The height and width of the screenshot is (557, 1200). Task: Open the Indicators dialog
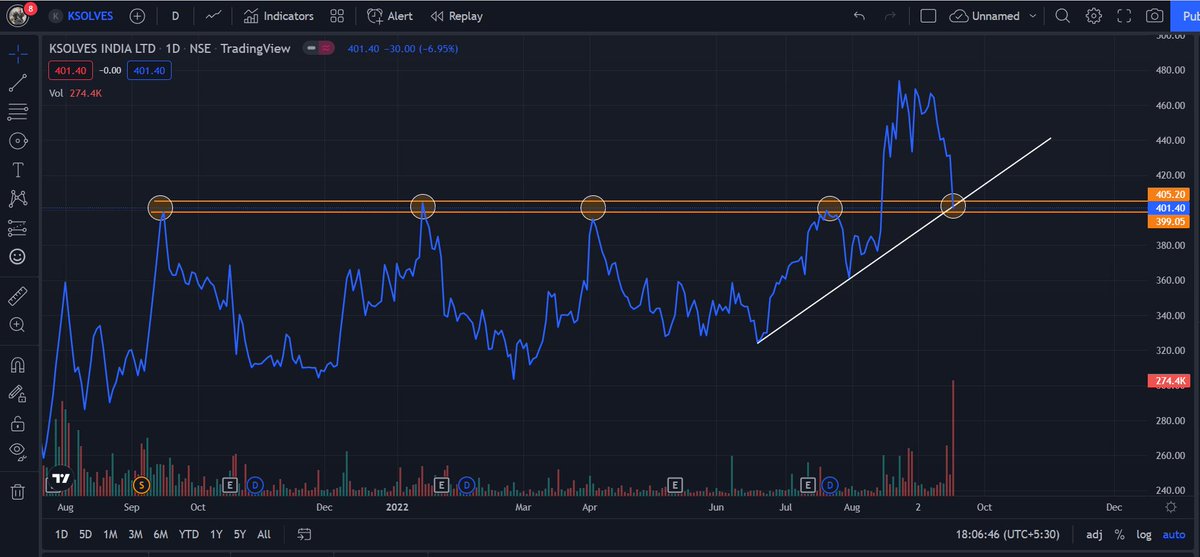pos(279,16)
